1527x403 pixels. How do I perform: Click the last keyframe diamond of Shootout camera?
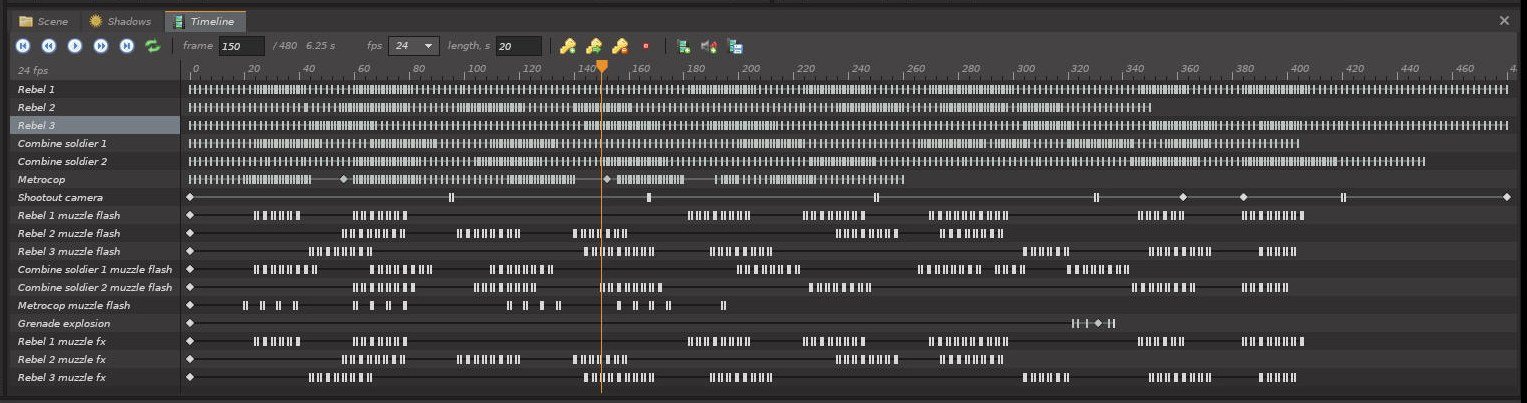coord(1507,198)
